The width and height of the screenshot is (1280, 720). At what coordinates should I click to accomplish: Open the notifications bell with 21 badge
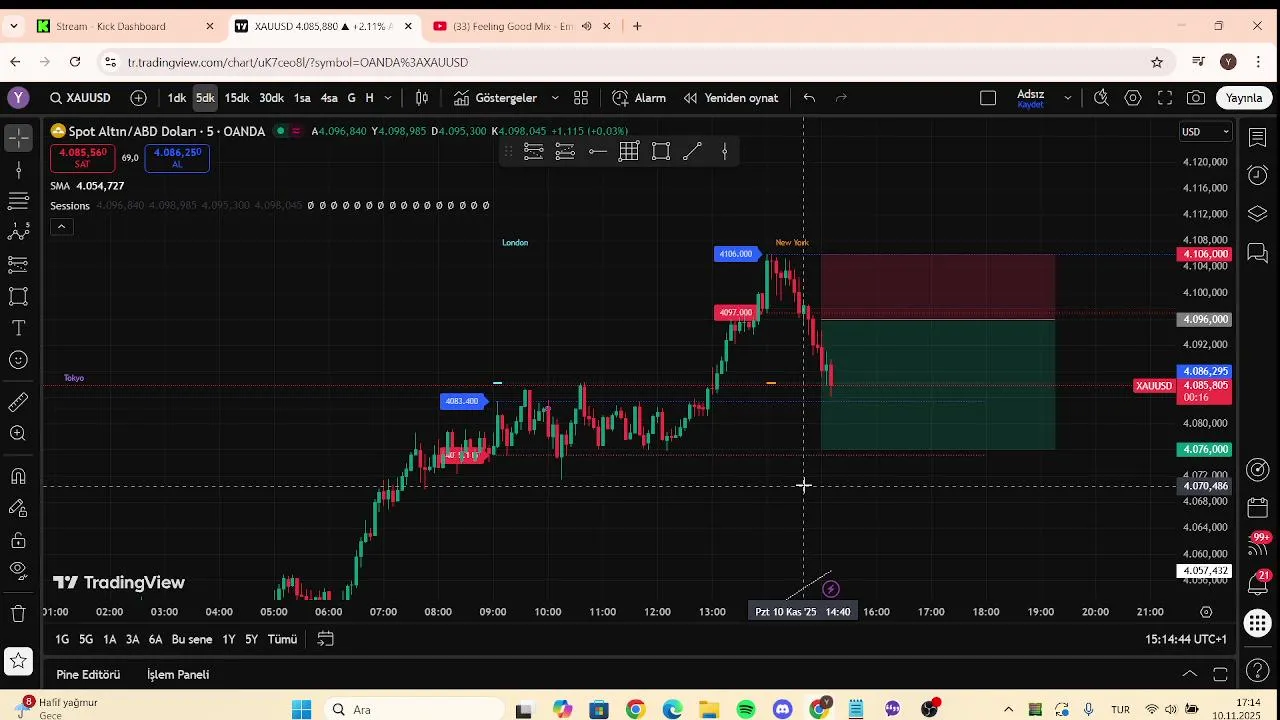coord(1258,584)
